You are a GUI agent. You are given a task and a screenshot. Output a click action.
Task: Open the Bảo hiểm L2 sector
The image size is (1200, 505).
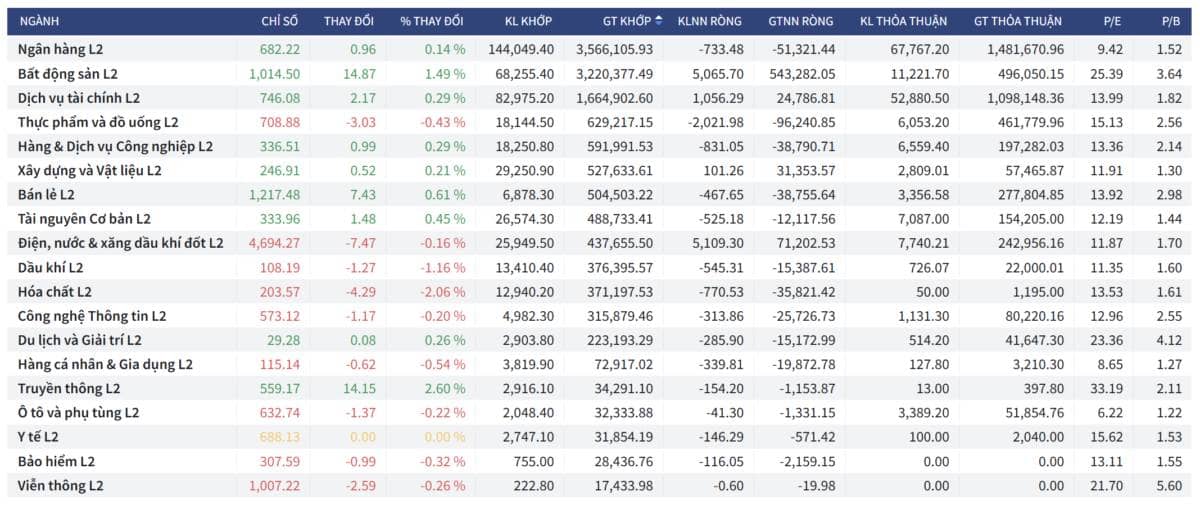56,461
